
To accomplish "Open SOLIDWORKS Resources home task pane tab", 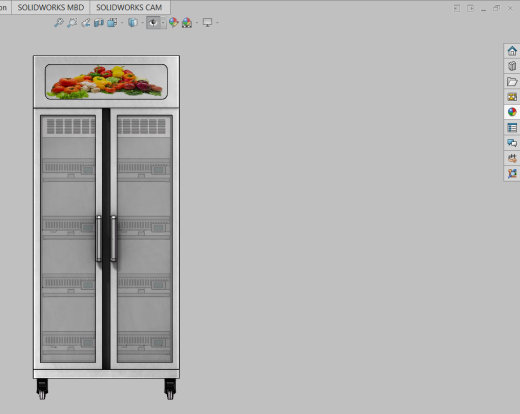I will 512,51.
